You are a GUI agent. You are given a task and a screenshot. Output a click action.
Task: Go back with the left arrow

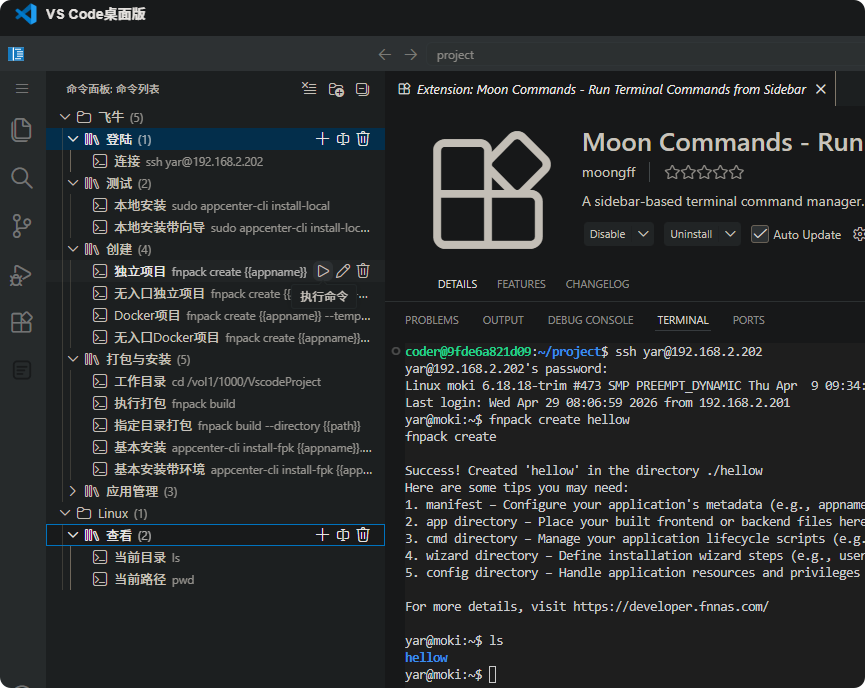[385, 55]
